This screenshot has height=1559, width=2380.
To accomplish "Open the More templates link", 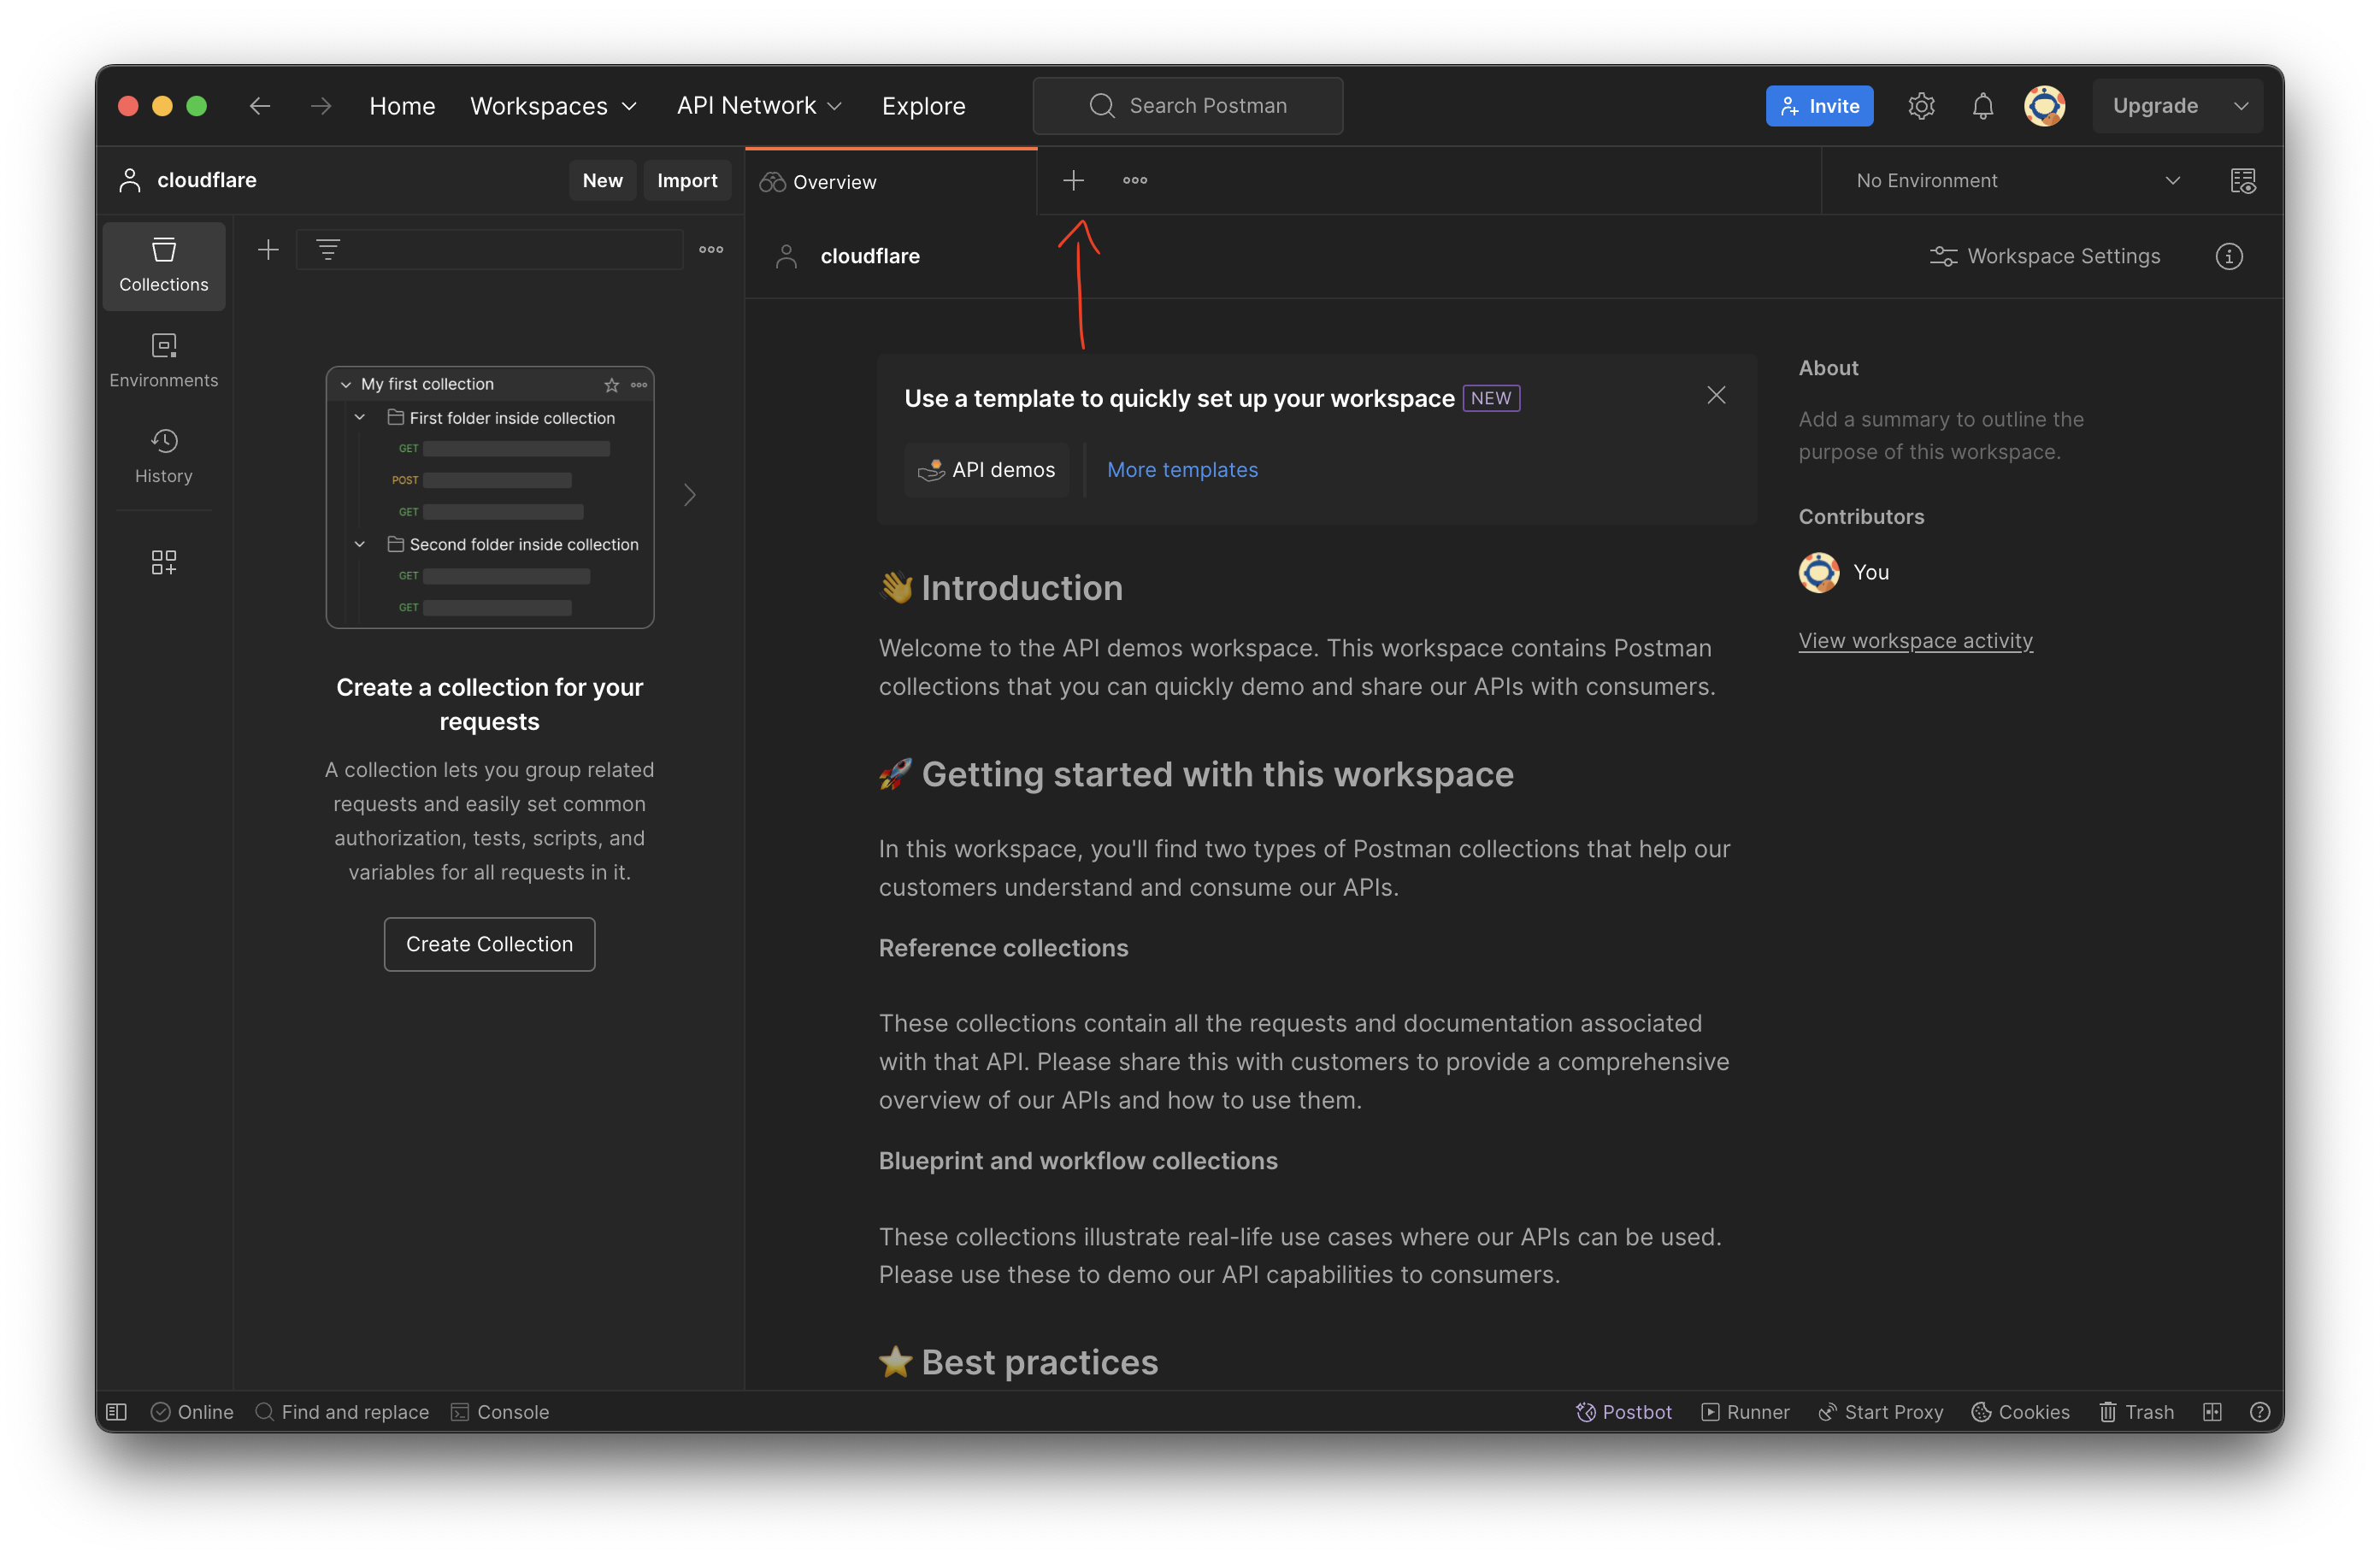I will pos(1182,470).
